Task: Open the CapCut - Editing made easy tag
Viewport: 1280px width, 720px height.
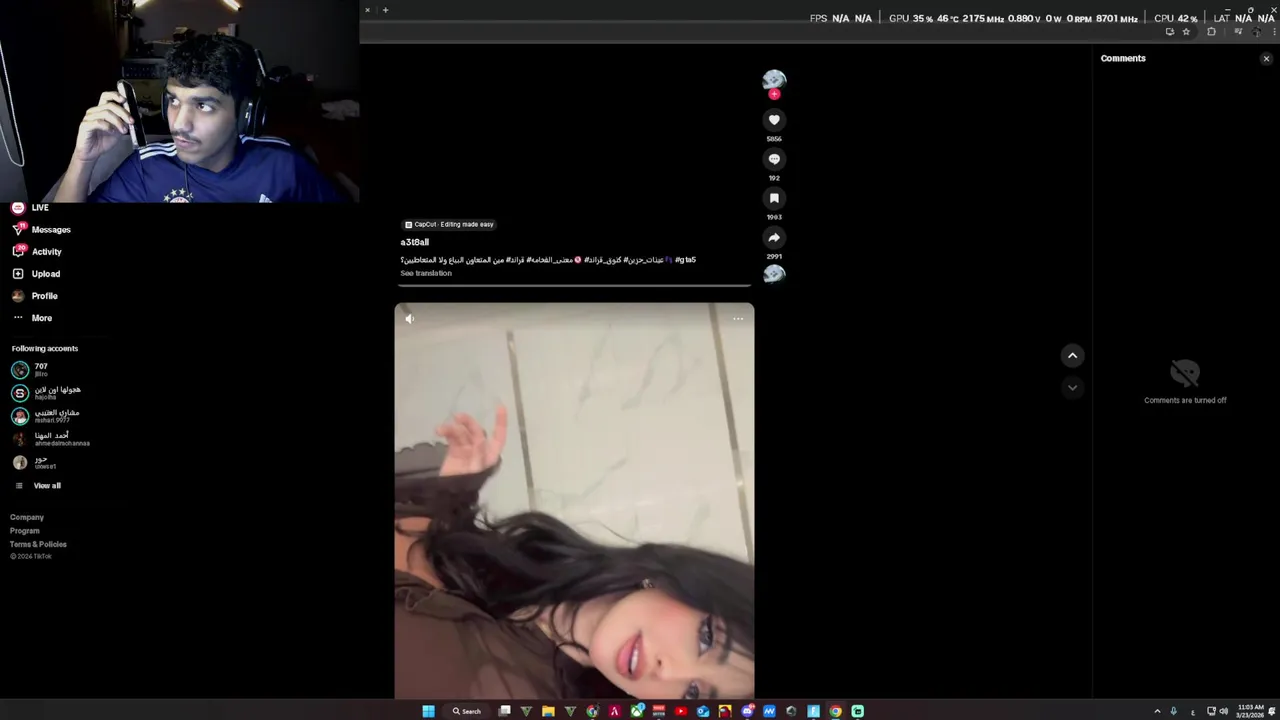Action: [449, 225]
